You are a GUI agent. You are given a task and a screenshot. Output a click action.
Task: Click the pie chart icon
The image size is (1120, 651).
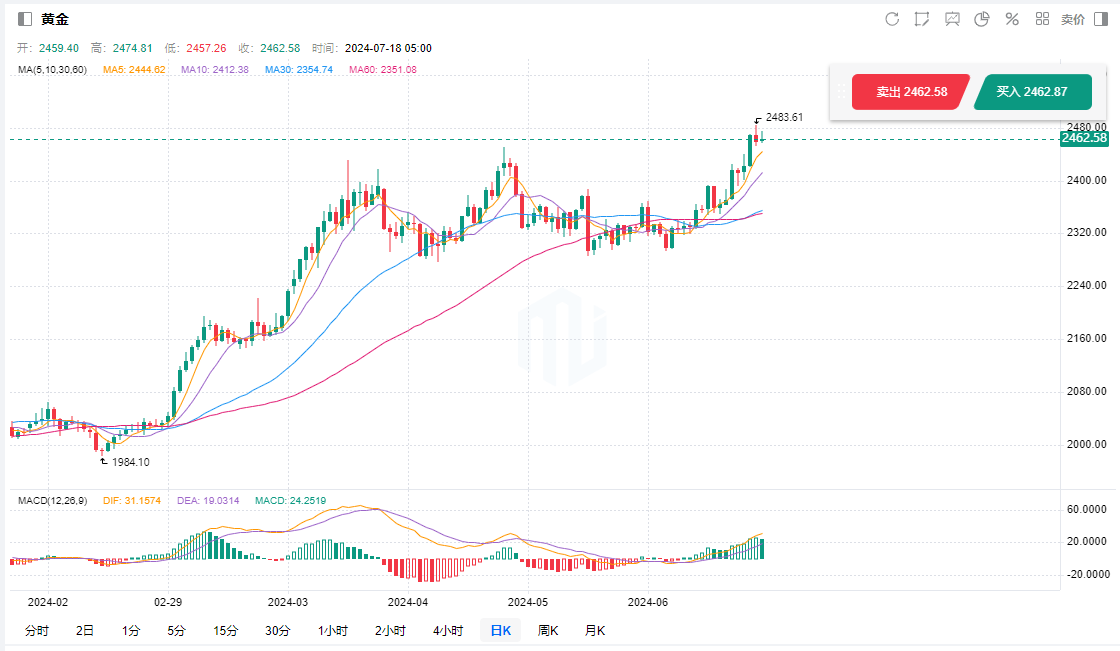tap(982, 19)
